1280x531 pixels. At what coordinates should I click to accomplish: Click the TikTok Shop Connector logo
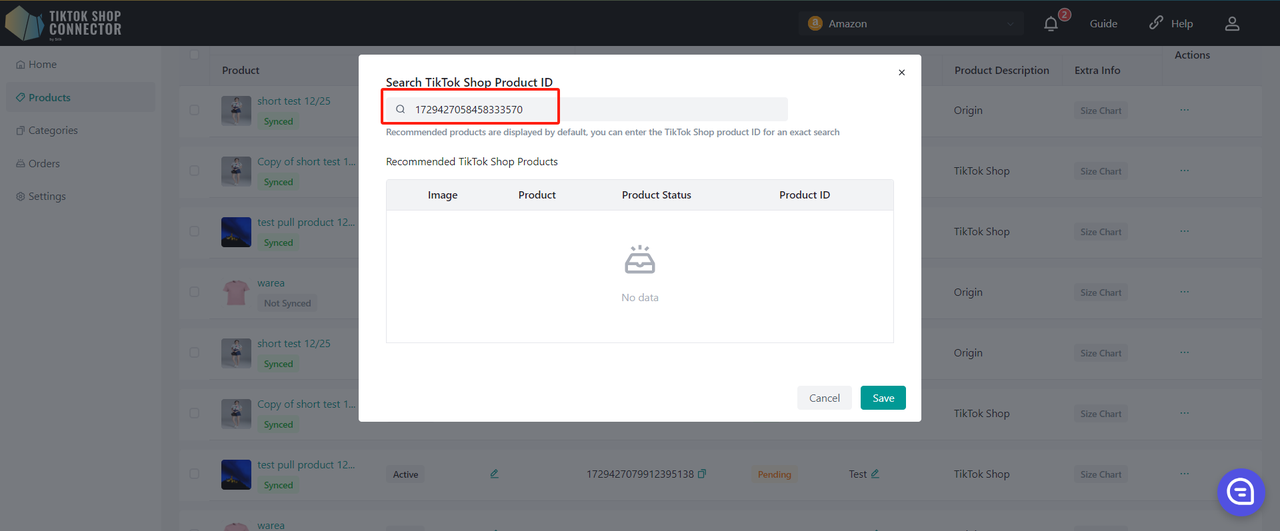(x=64, y=23)
